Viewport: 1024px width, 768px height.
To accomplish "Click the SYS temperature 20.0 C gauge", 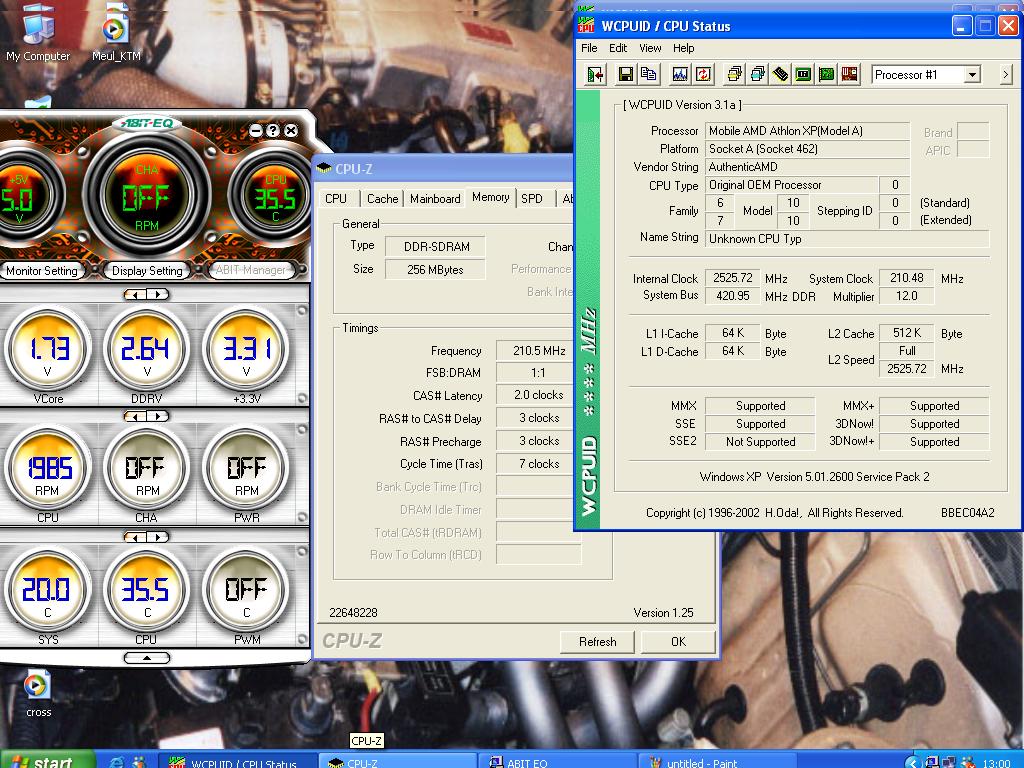I will point(47,590).
